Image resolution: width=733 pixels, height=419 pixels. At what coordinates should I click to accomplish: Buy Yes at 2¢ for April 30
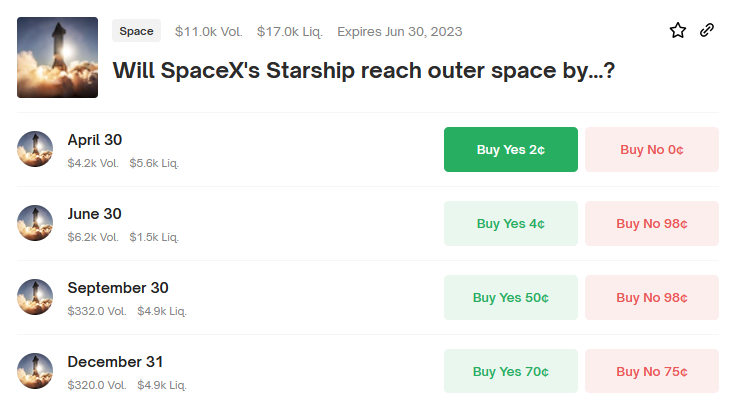point(511,150)
